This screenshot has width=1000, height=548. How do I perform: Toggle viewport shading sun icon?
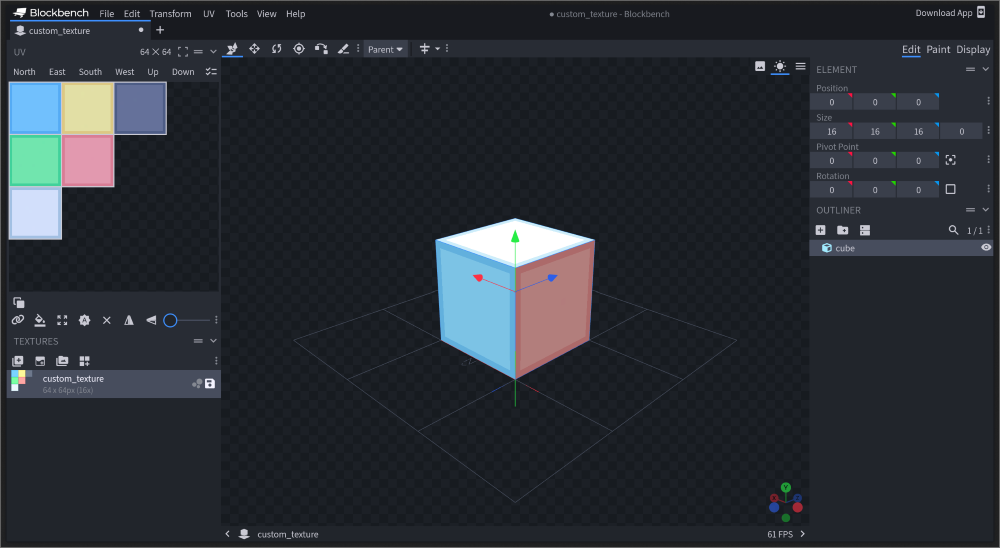(779, 66)
